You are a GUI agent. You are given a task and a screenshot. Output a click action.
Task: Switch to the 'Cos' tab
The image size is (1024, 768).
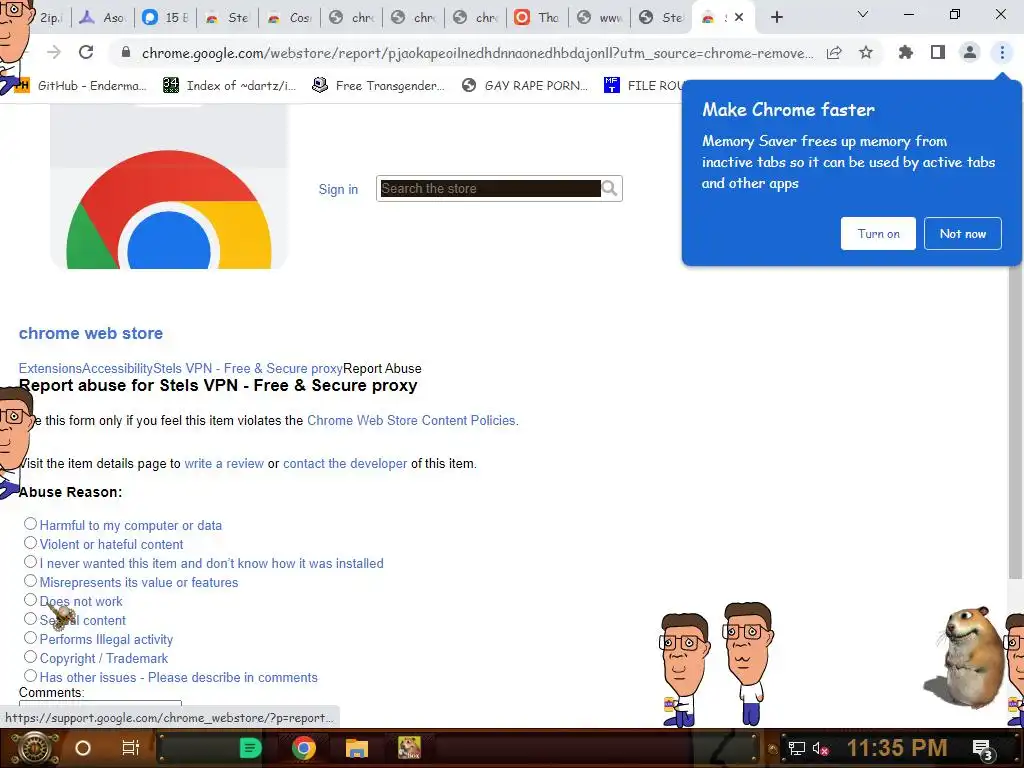[x=290, y=18]
